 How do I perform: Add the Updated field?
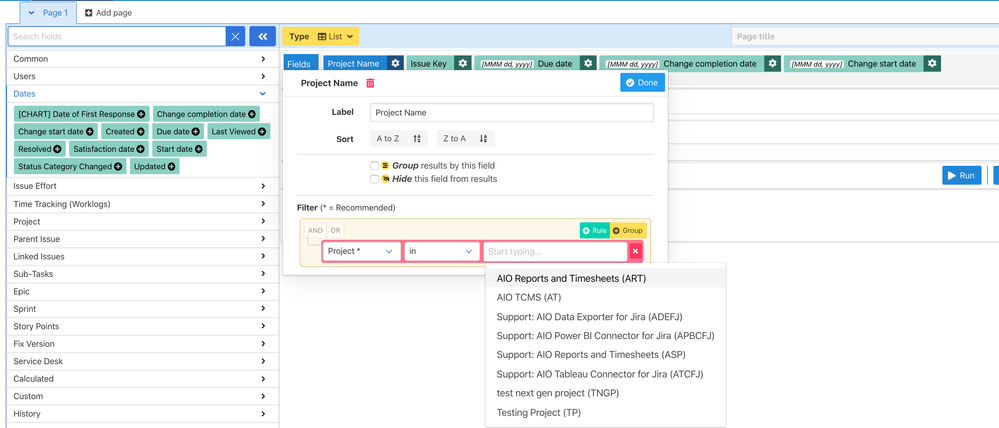tap(155, 166)
